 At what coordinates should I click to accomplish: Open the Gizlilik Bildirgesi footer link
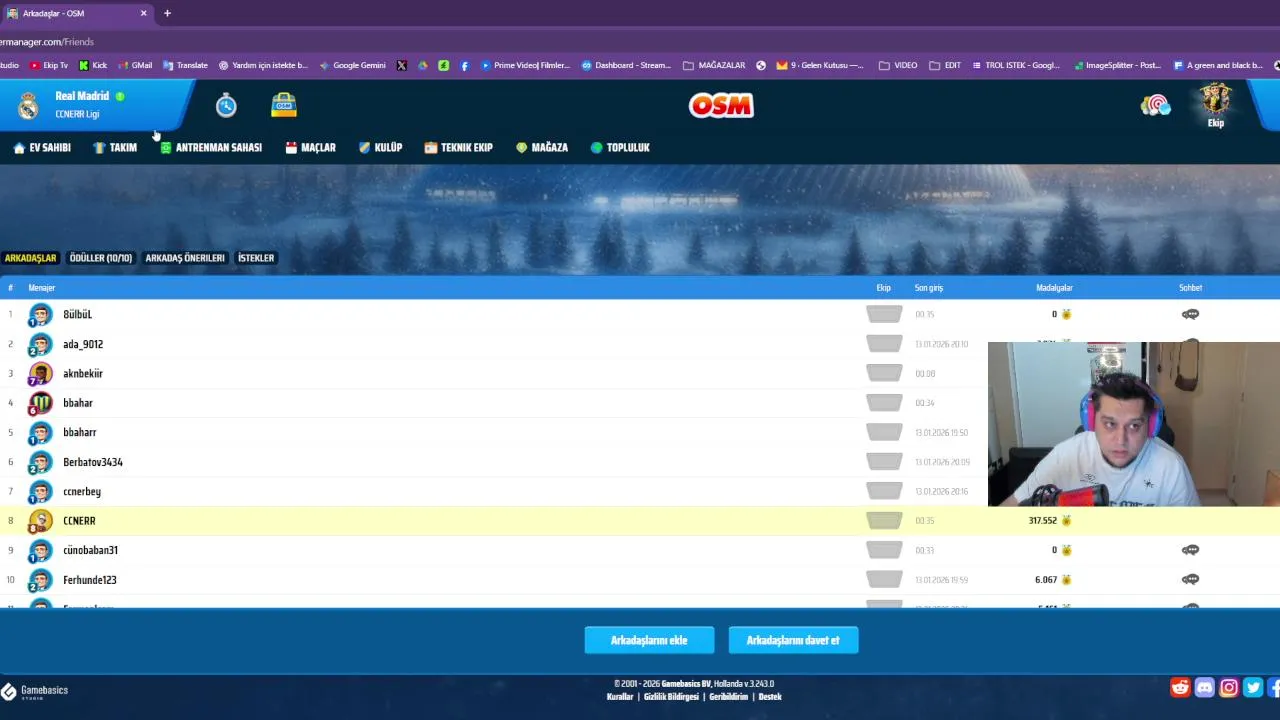pyautogui.click(x=671, y=697)
